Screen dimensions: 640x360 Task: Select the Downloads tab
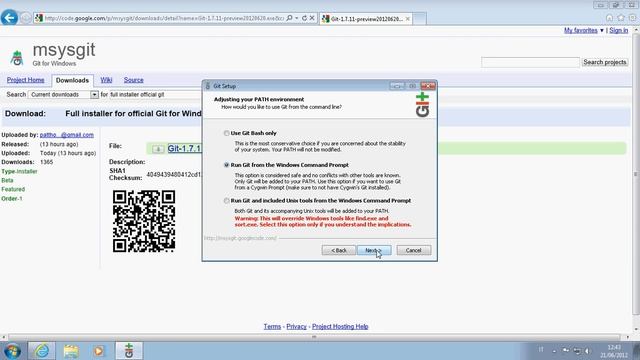72,80
